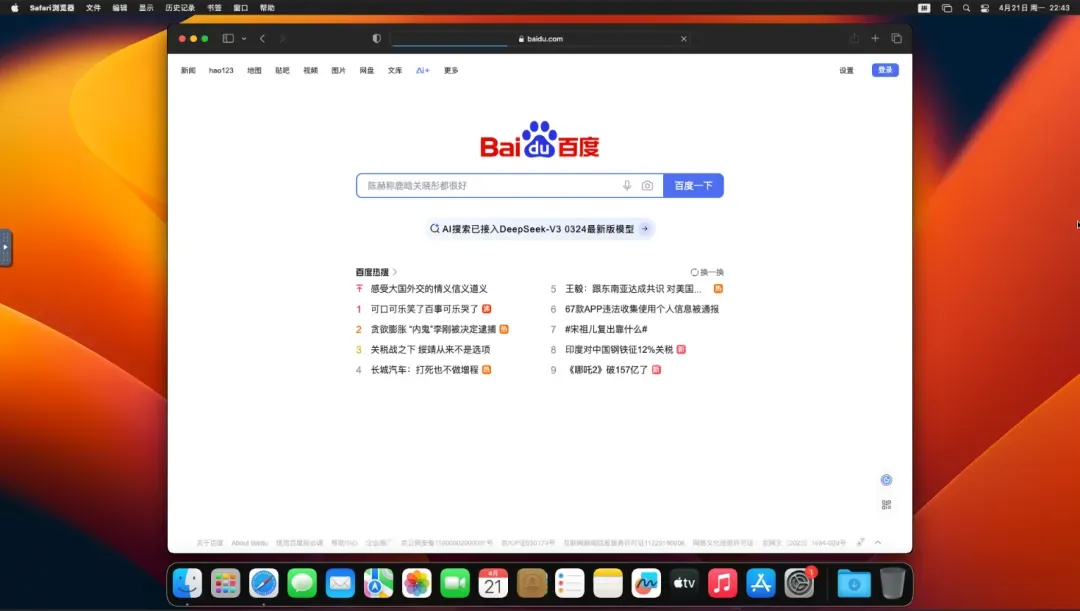The width and height of the screenshot is (1080, 611).
Task: Open the 历史记录 menu in menu bar
Action: point(180,8)
